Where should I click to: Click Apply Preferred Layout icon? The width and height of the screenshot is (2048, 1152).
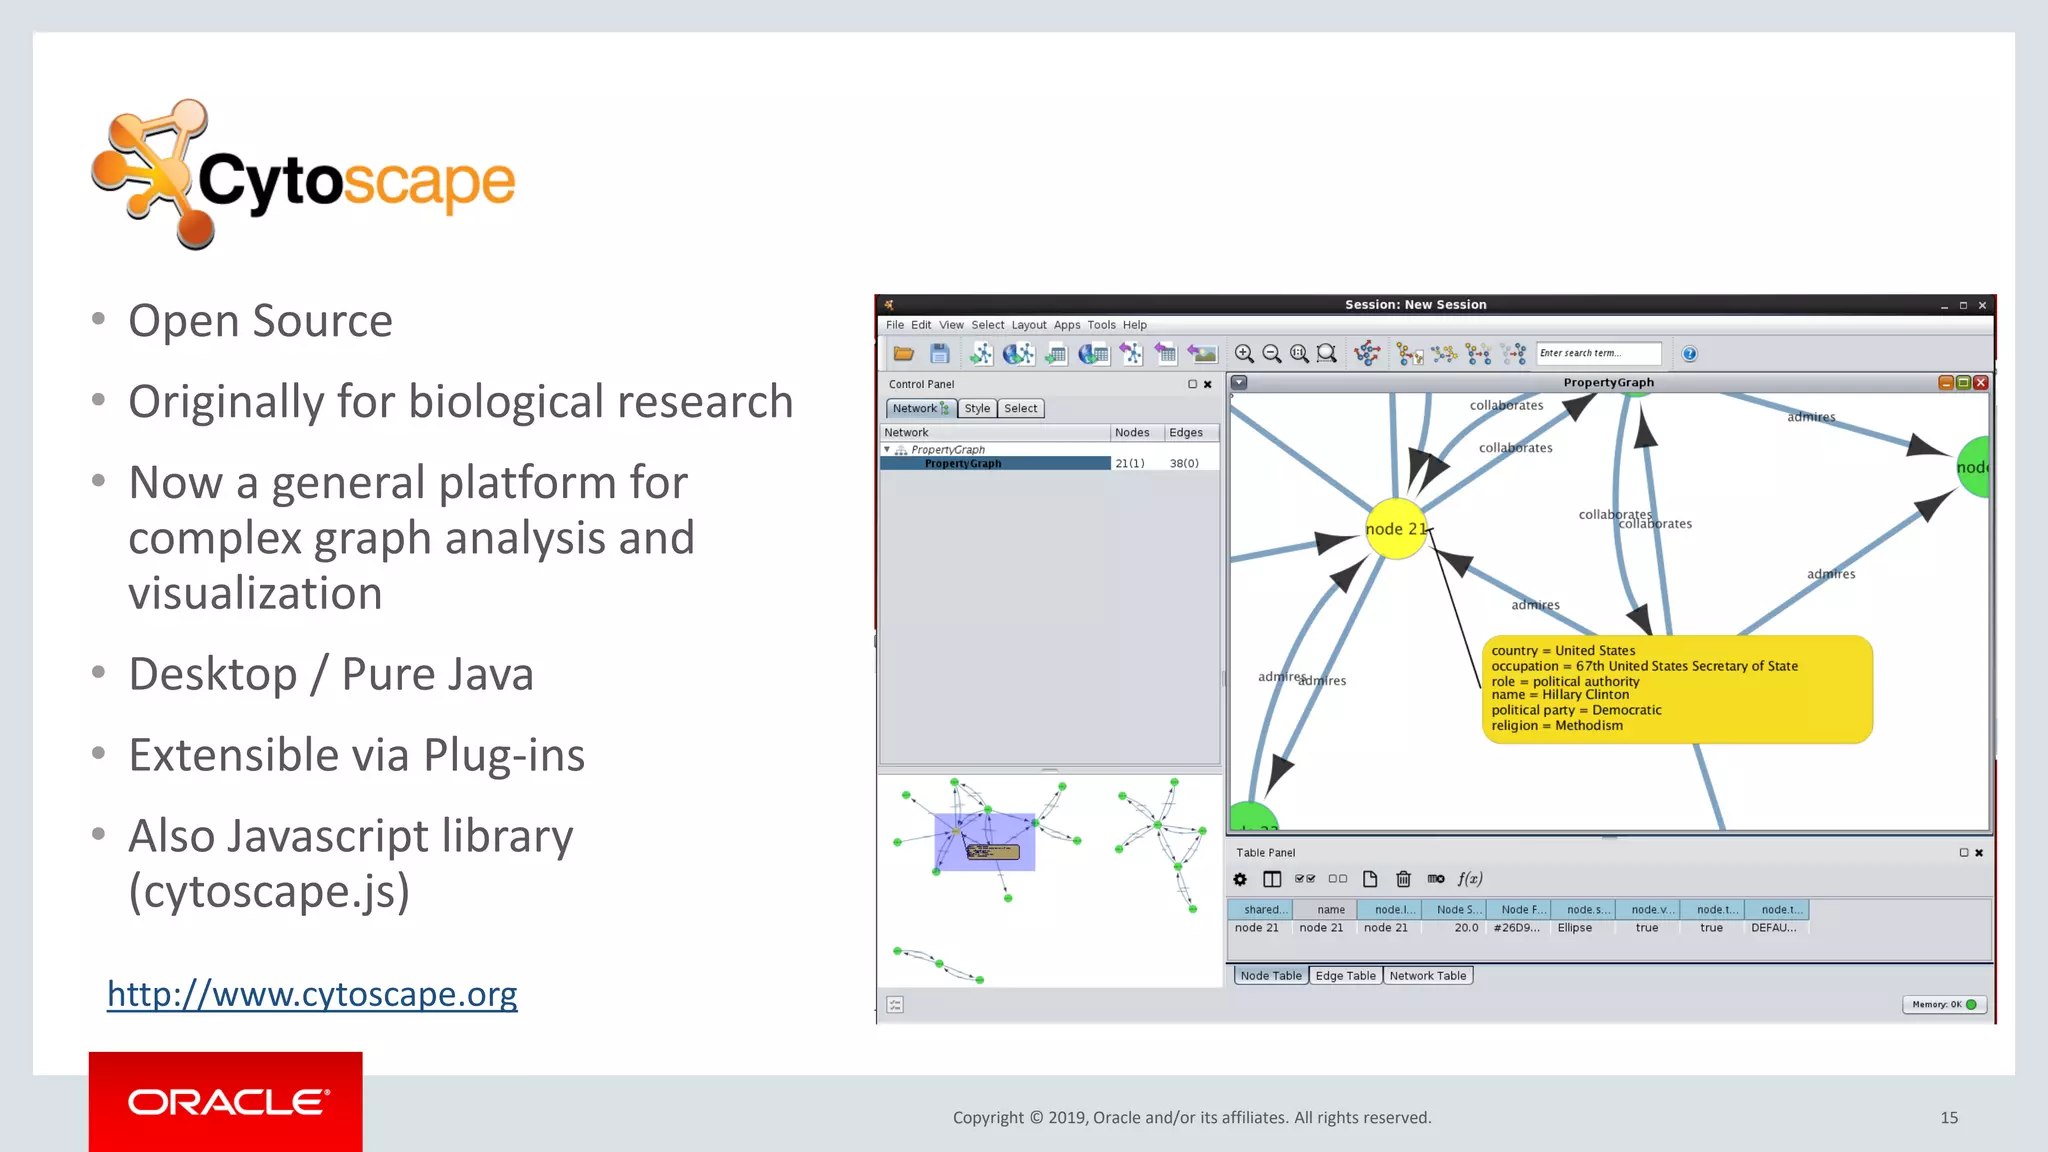pyautogui.click(x=1367, y=354)
